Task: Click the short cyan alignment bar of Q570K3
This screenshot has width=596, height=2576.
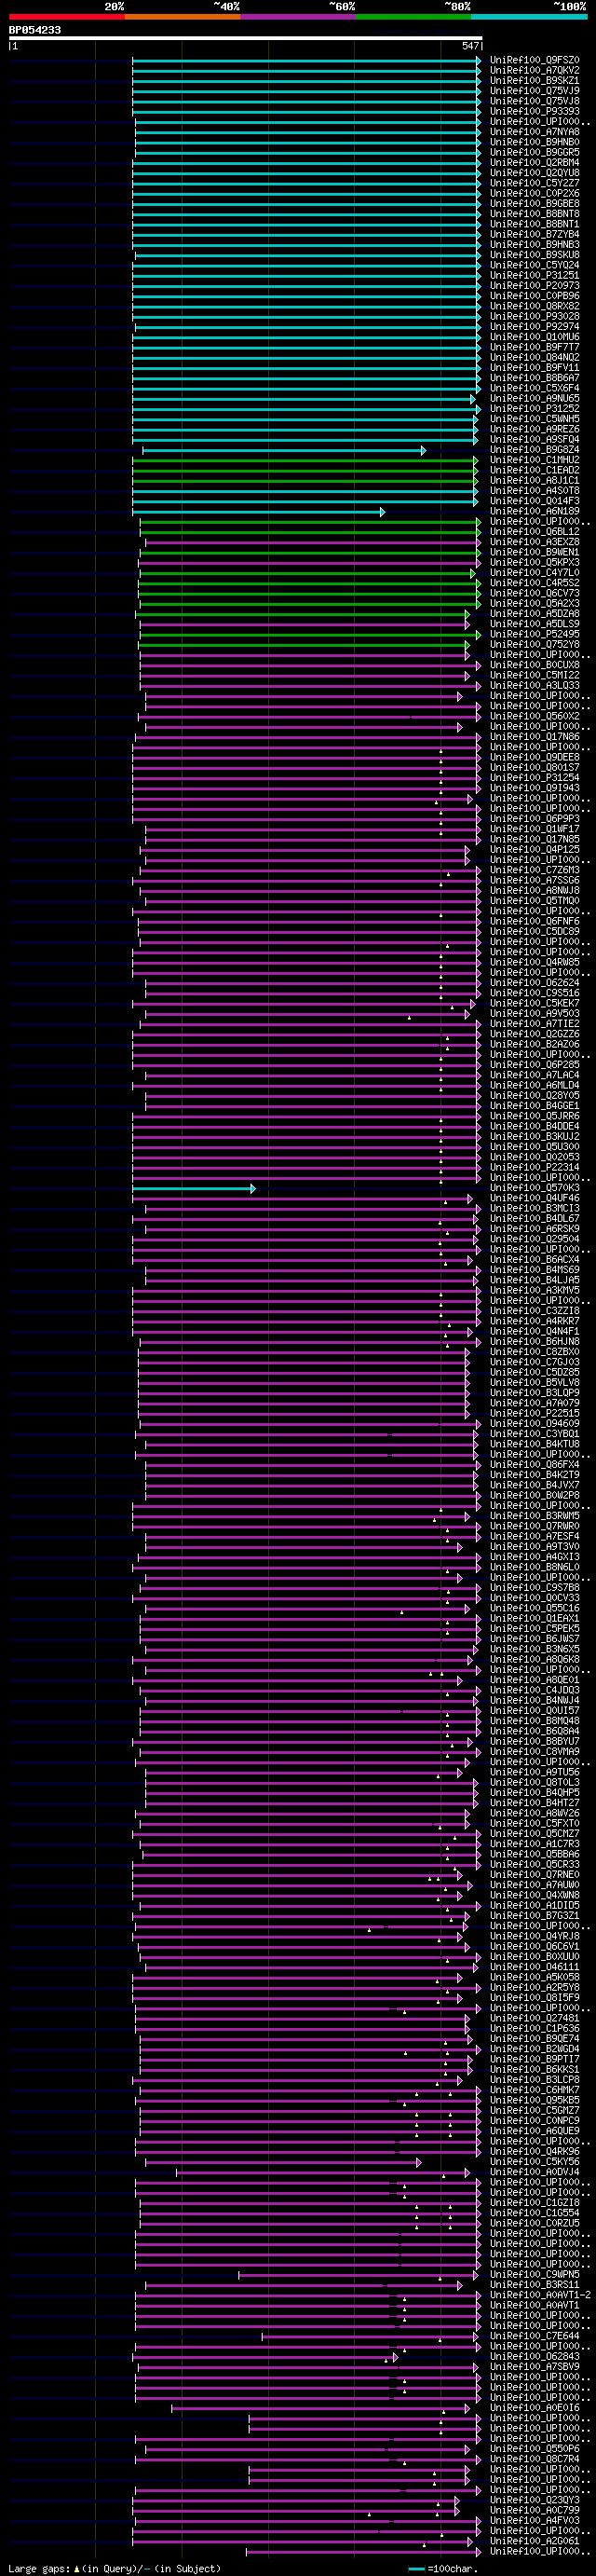Action: click(193, 1189)
